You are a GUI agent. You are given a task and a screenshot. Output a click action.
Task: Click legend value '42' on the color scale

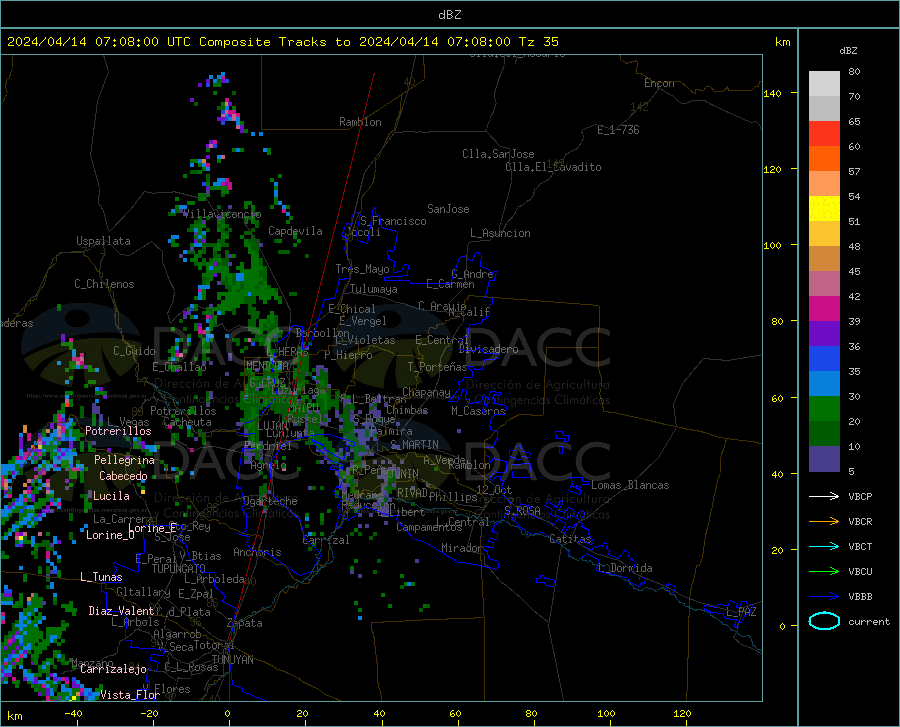click(x=855, y=297)
